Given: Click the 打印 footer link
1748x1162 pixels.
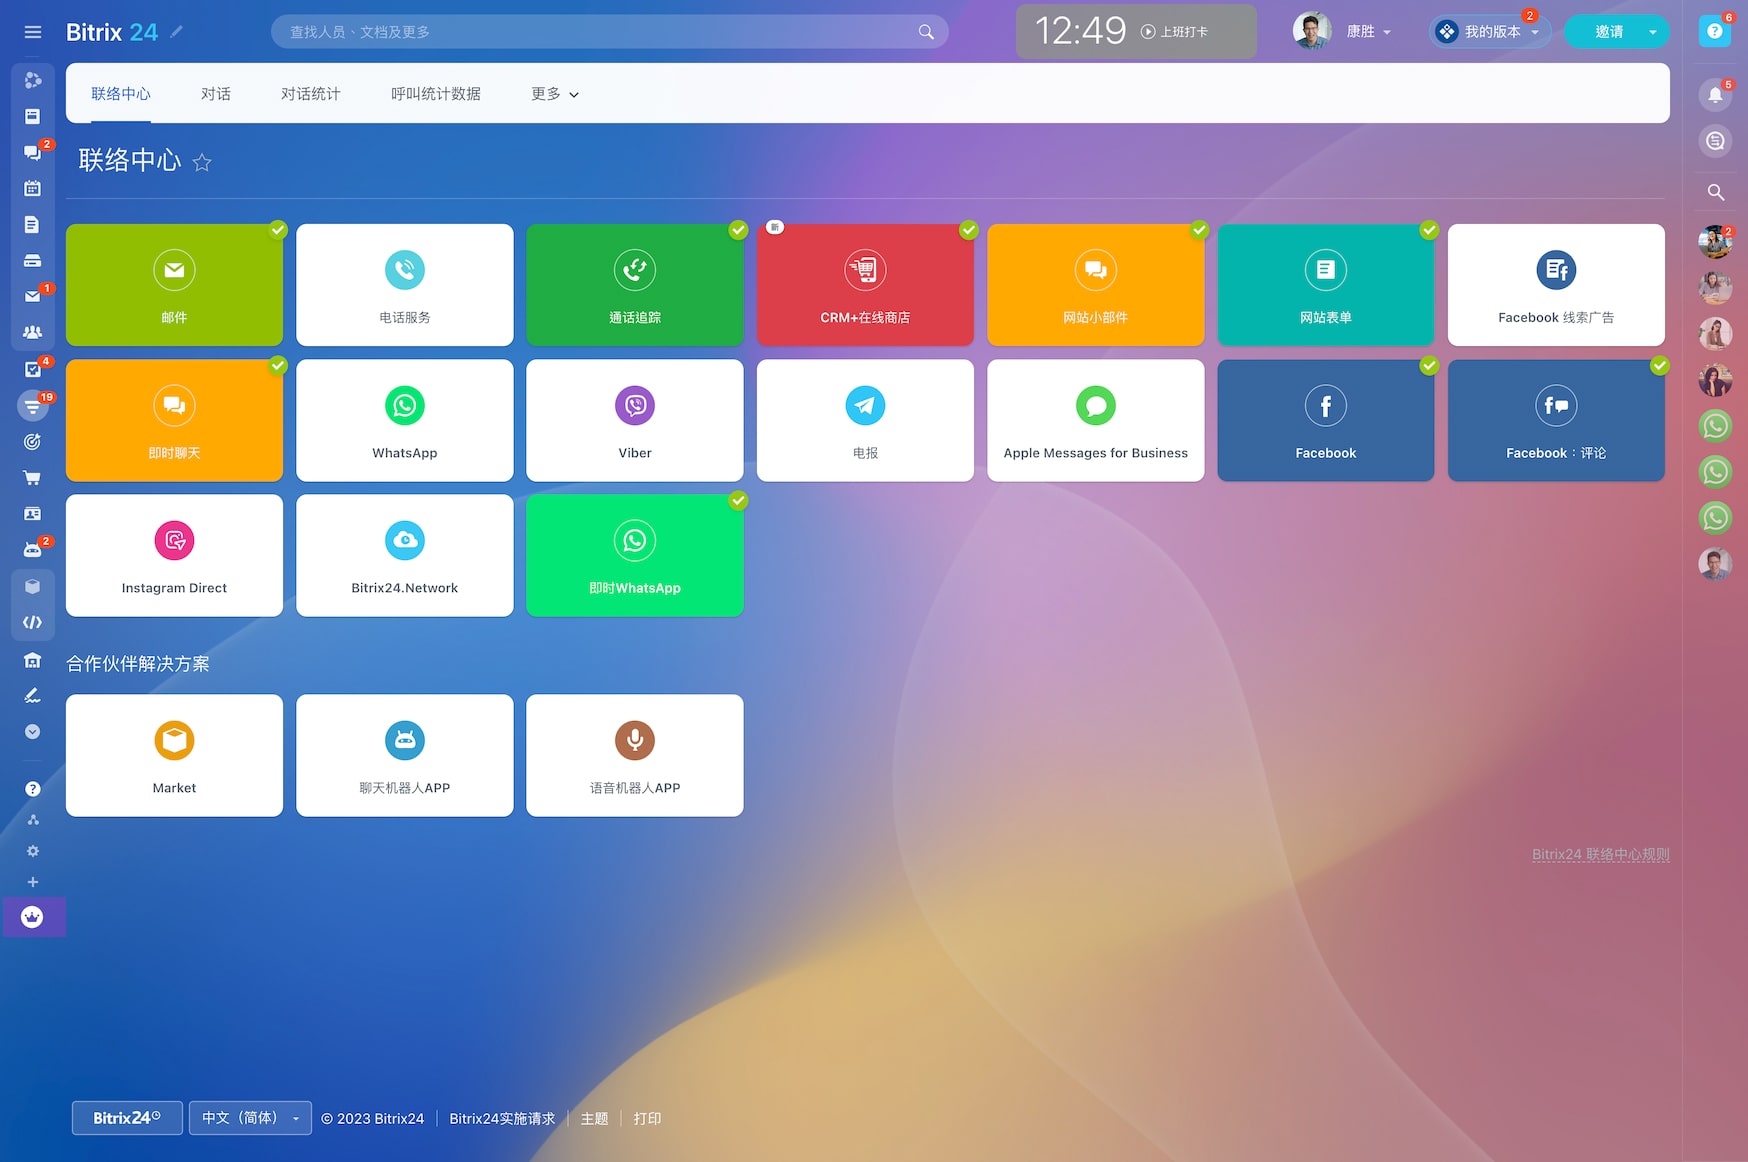Looking at the screenshot, I should click(647, 1118).
